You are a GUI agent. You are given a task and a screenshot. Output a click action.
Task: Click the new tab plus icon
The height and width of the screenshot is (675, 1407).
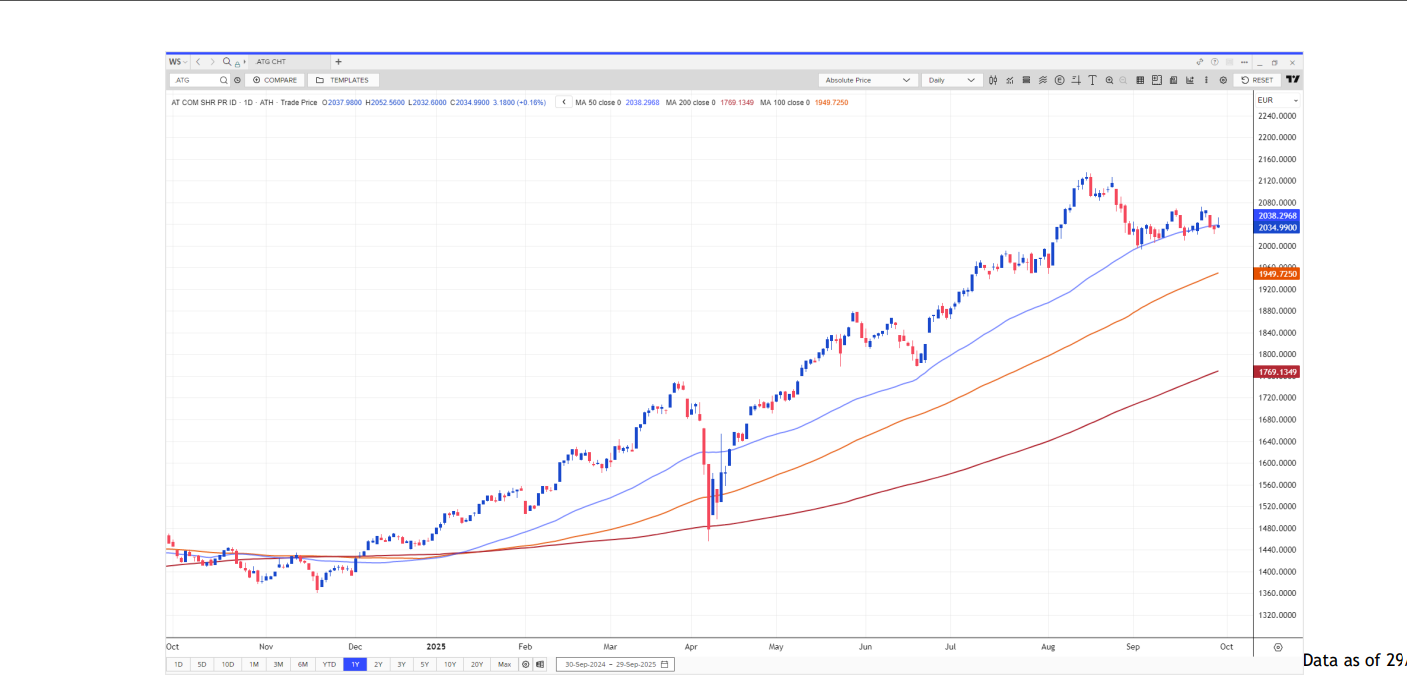coord(338,62)
